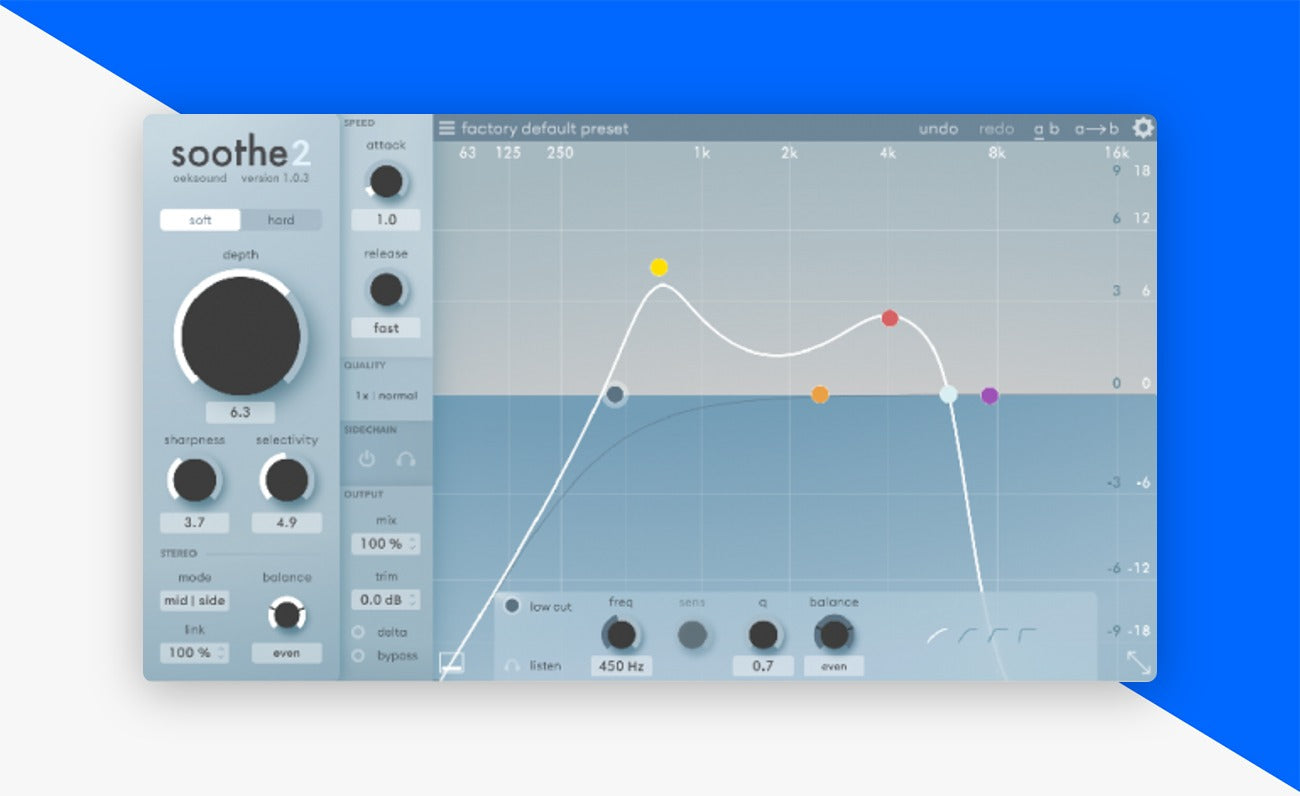
Task: Click the band freq knob
Action: (x=621, y=634)
